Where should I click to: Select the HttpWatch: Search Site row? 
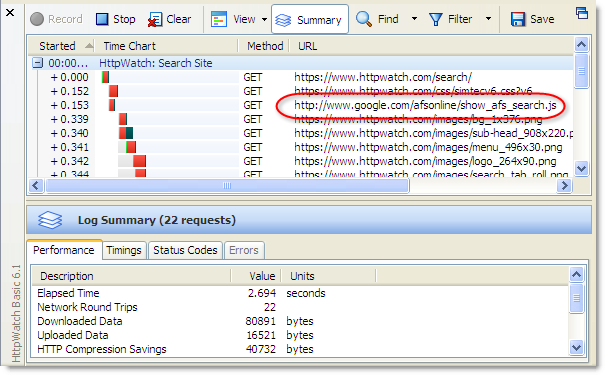[x=301, y=63]
